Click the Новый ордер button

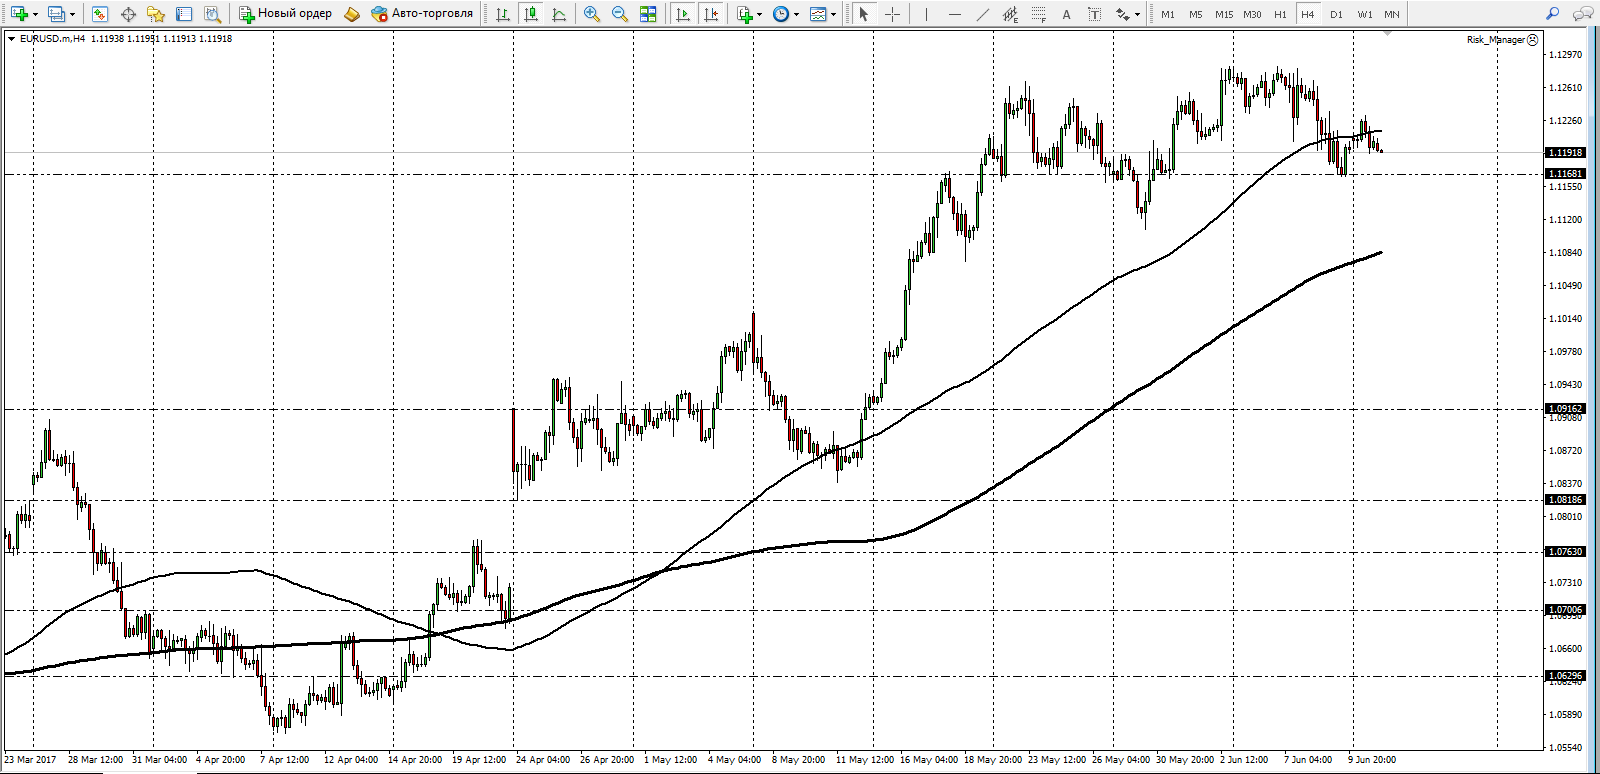point(286,14)
